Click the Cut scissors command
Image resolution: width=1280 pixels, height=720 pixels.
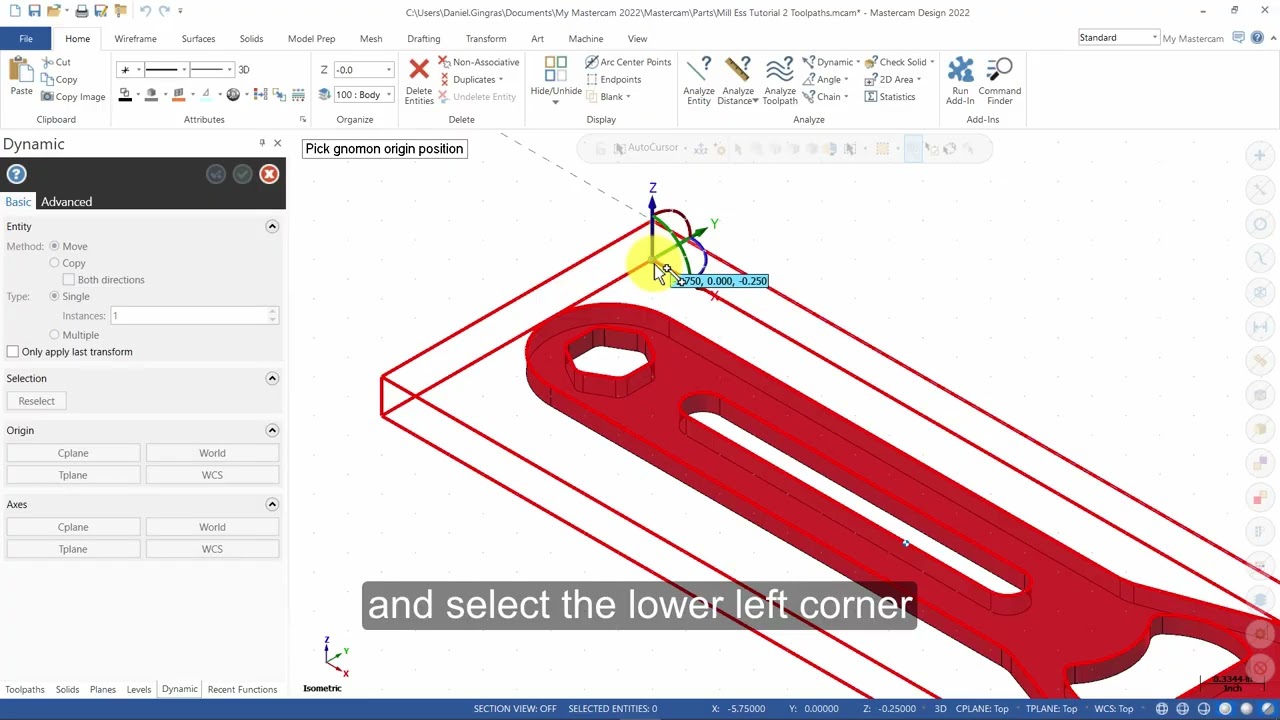point(56,62)
